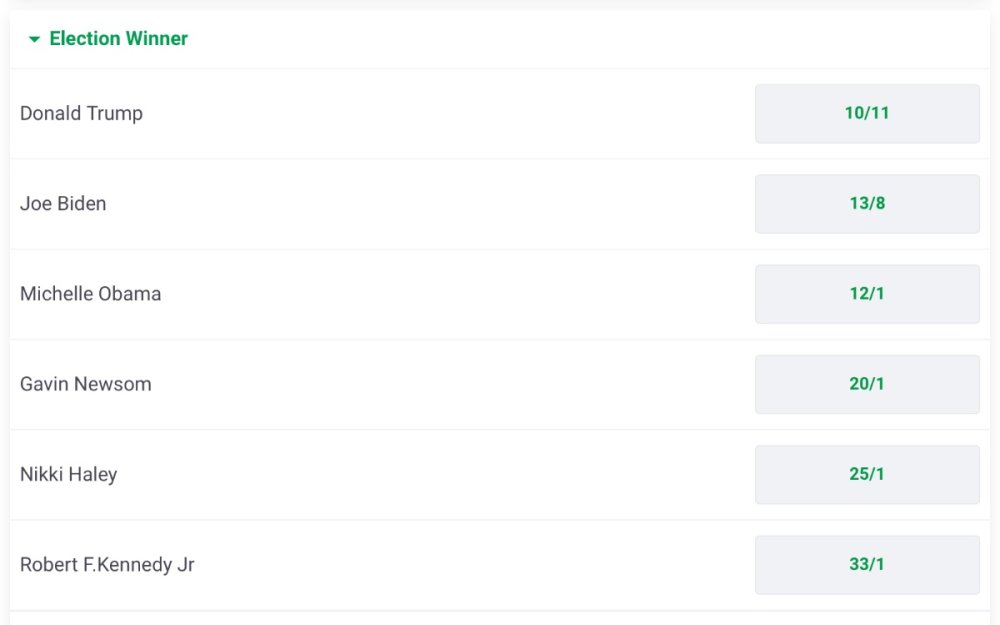Bet on Gavin Newsom's odds selection
The height and width of the screenshot is (625, 1000).
867,384
